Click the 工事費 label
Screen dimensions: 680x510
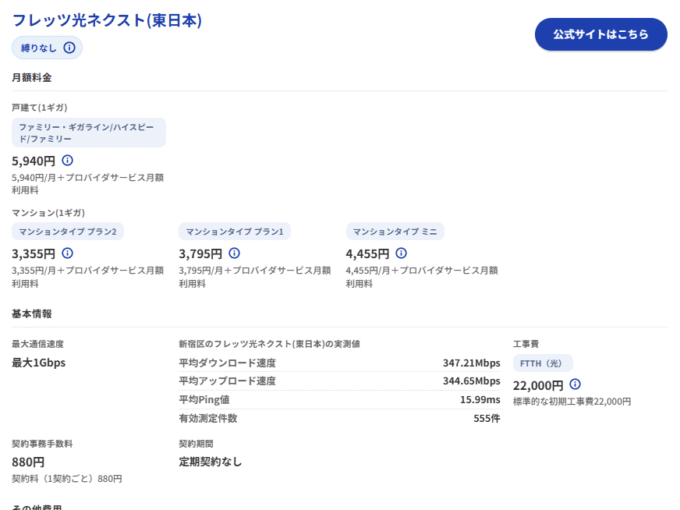tap(526, 344)
